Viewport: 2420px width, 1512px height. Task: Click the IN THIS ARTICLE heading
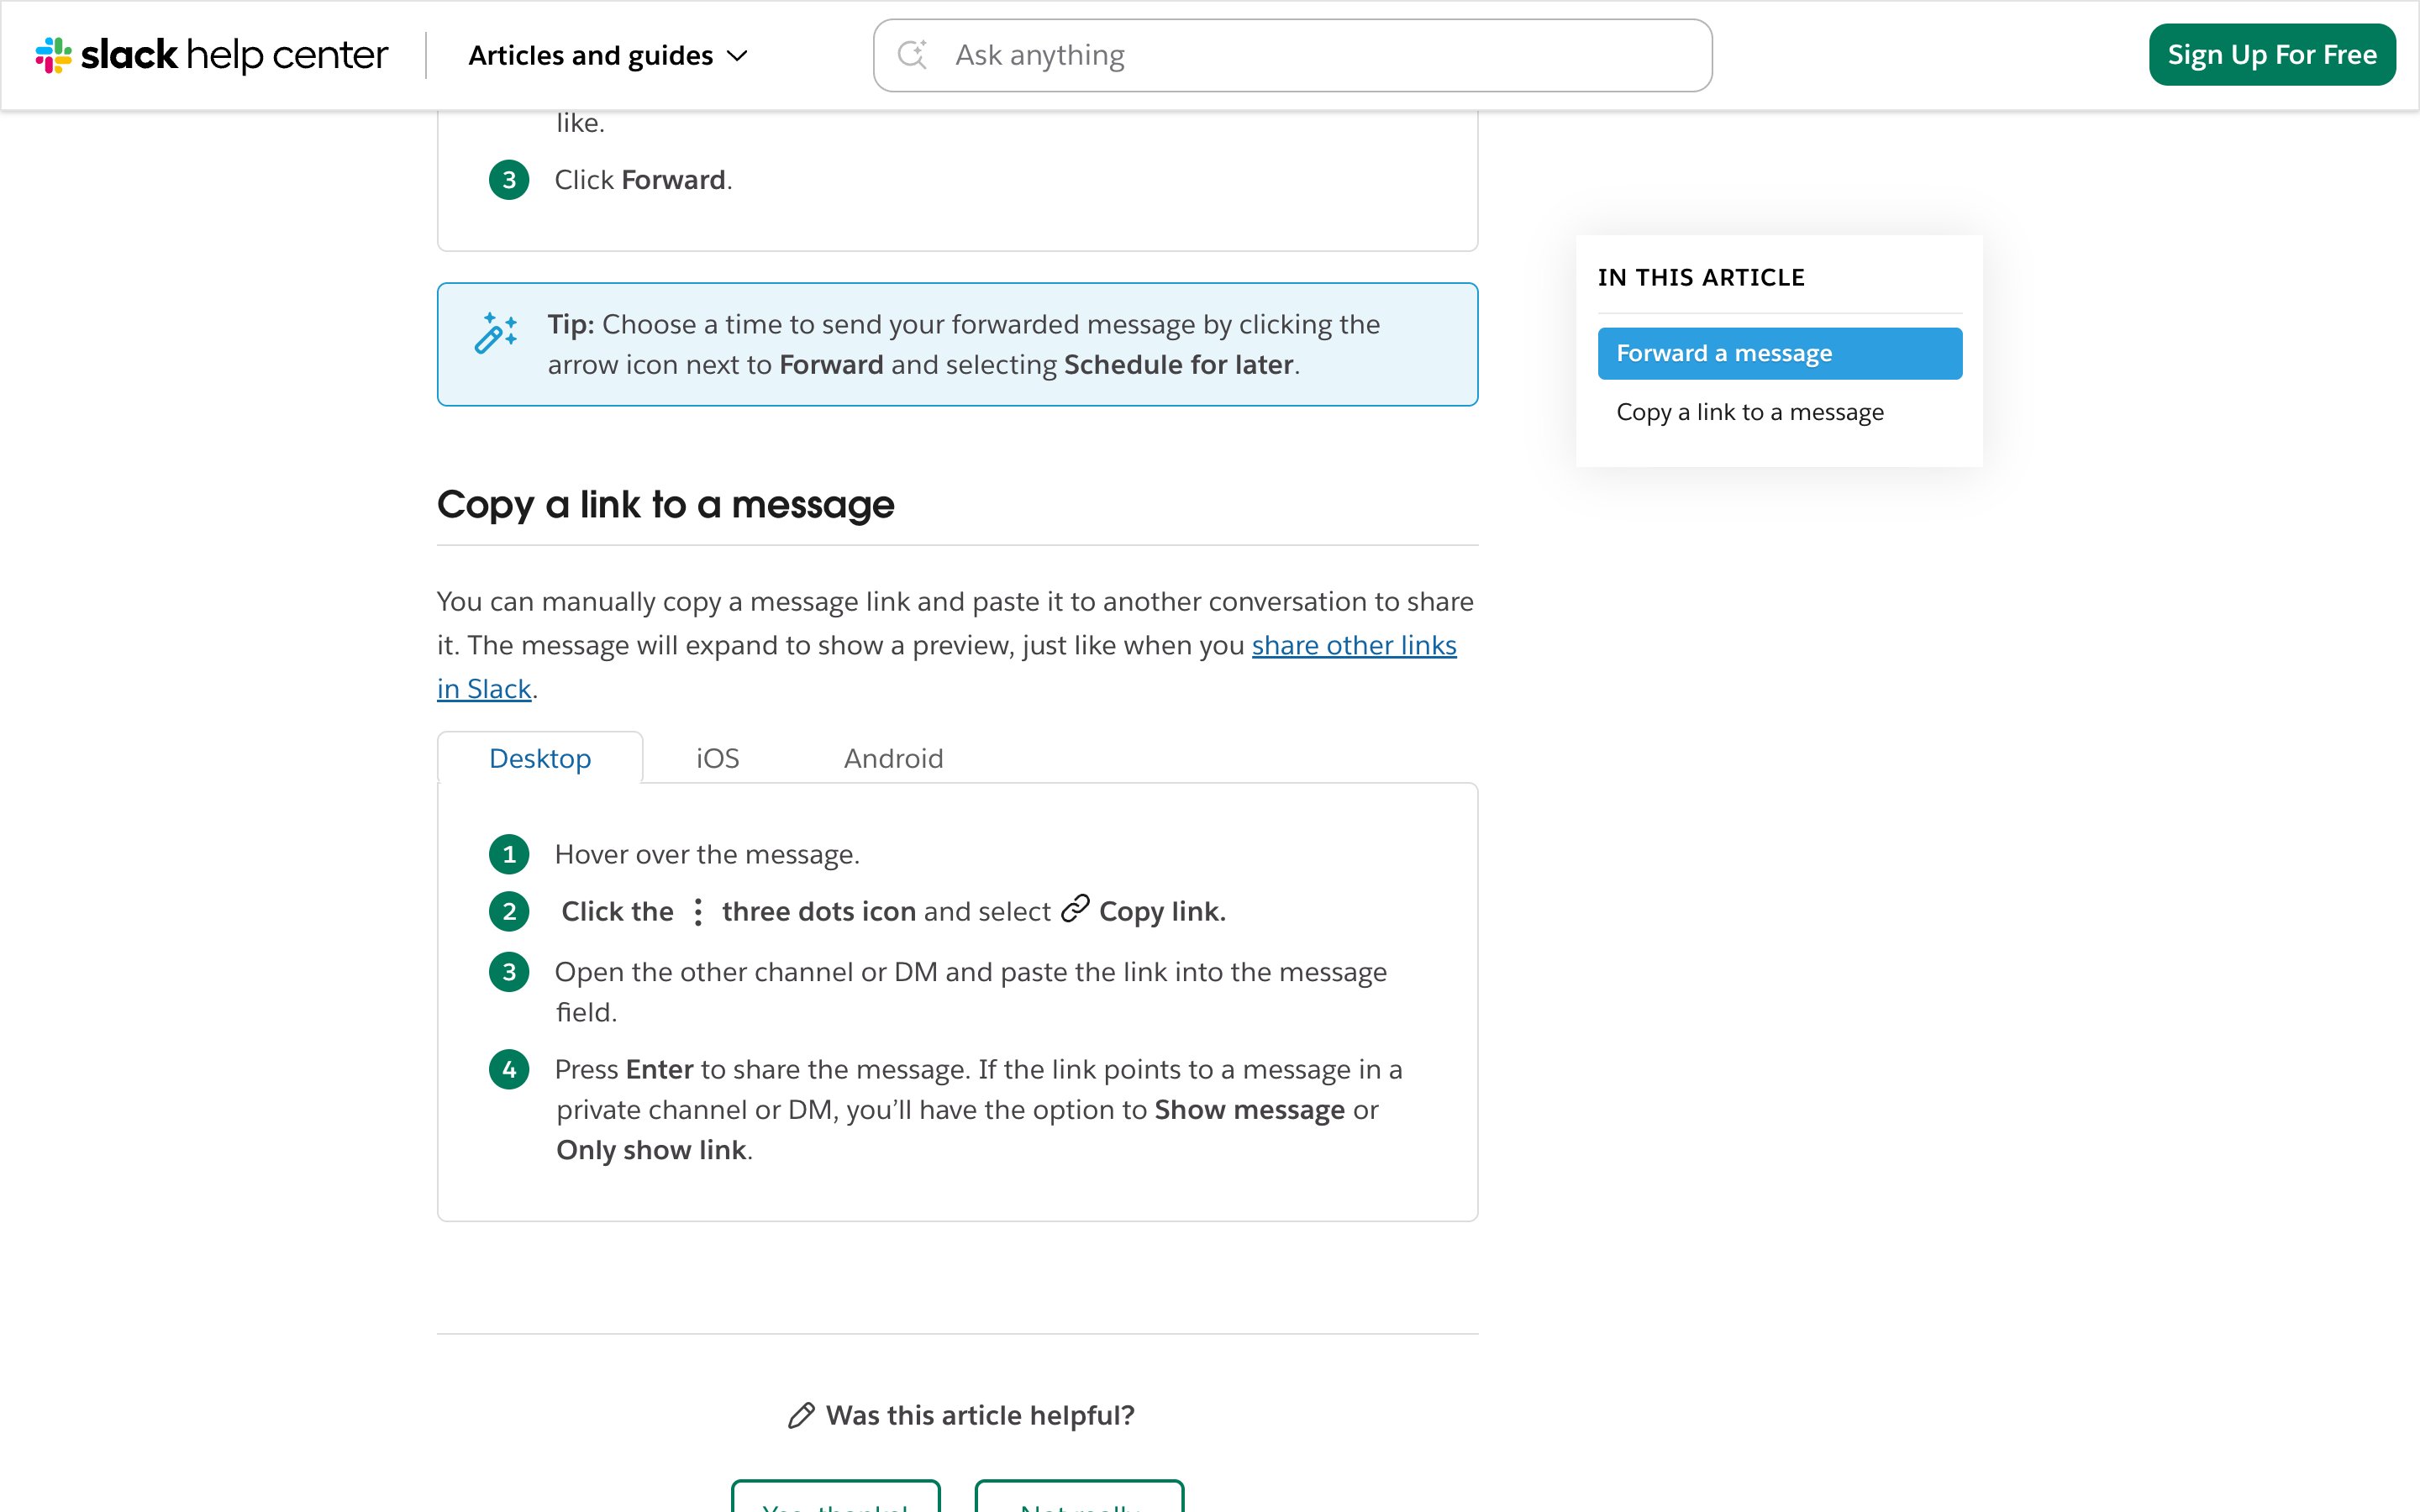tap(1701, 278)
